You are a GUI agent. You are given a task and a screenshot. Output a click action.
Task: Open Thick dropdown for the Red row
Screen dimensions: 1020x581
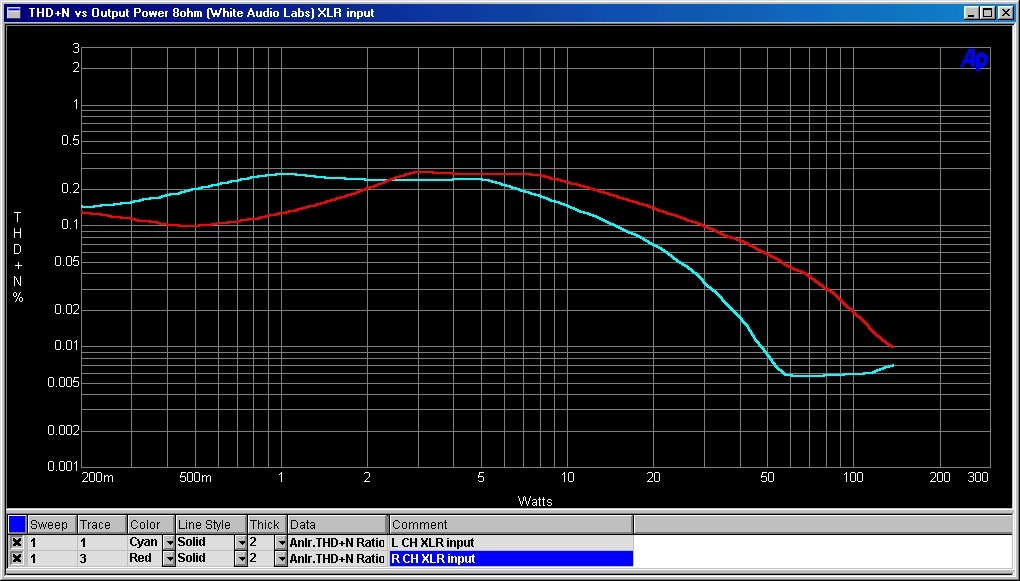(x=282, y=558)
